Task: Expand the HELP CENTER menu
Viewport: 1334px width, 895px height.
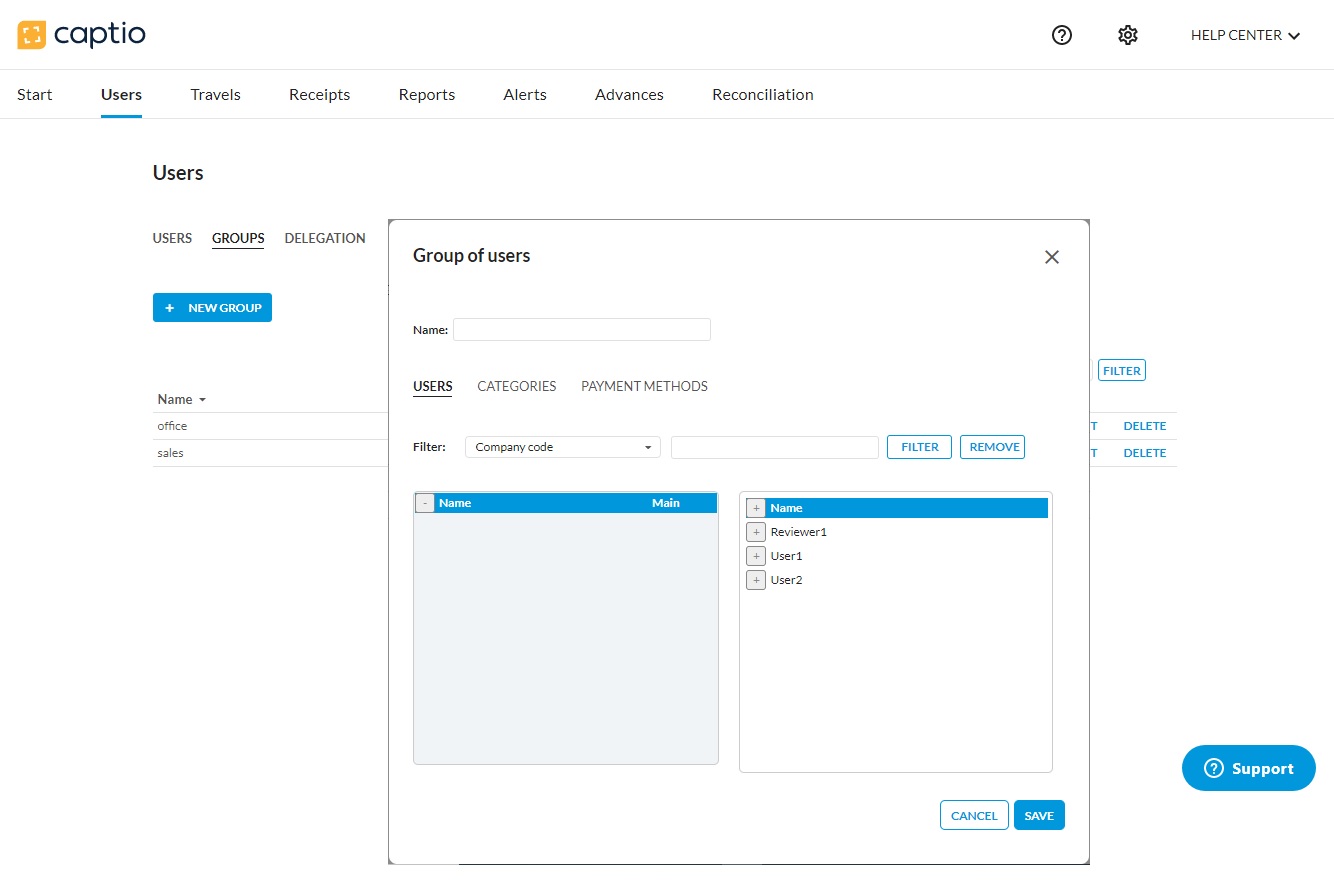Action: click(x=1245, y=35)
